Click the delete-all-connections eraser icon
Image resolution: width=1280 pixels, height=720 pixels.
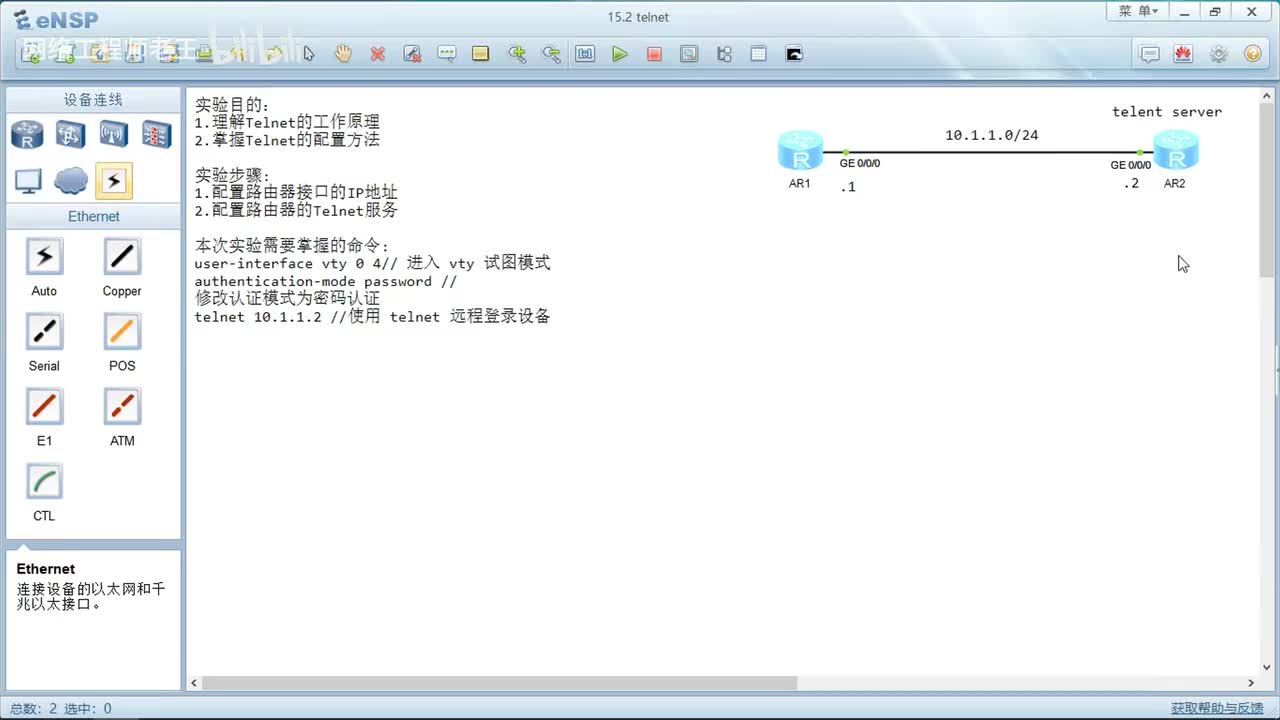point(412,54)
